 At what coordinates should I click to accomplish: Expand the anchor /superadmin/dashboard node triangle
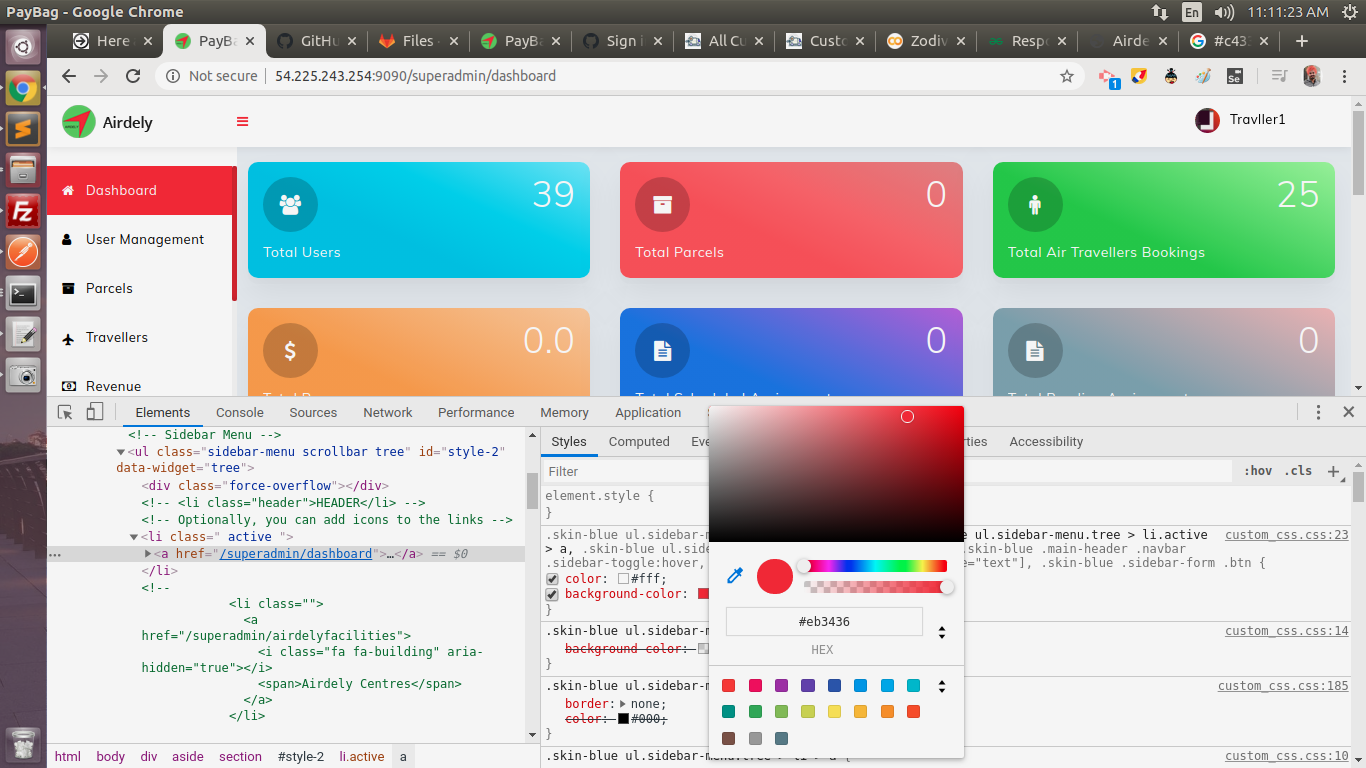pyautogui.click(x=149, y=554)
